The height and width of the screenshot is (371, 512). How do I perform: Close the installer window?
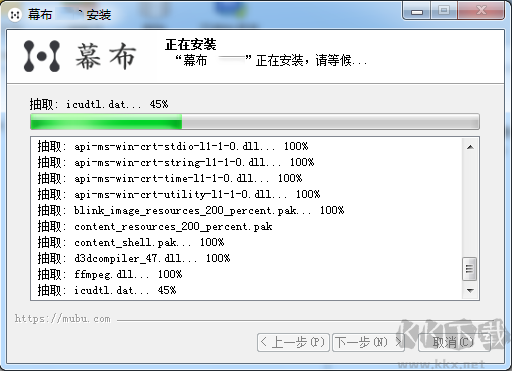coord(481,11)
